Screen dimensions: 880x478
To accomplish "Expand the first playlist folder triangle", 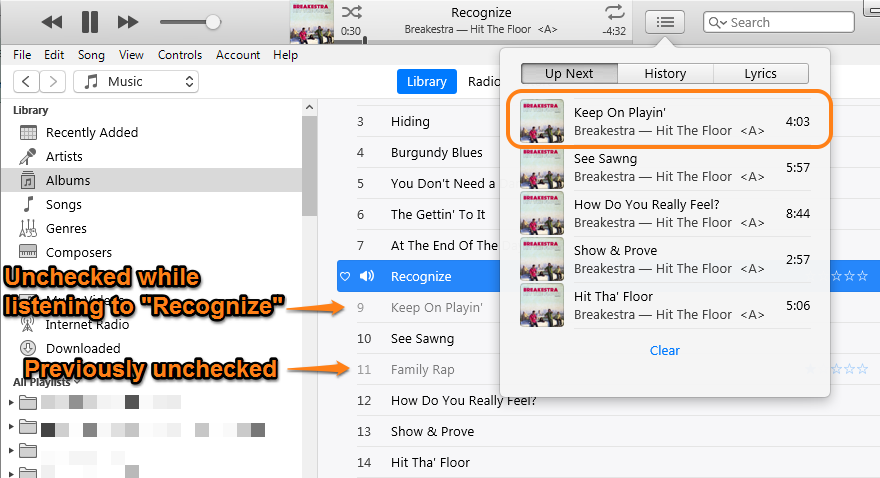I will tap(11, 402).
